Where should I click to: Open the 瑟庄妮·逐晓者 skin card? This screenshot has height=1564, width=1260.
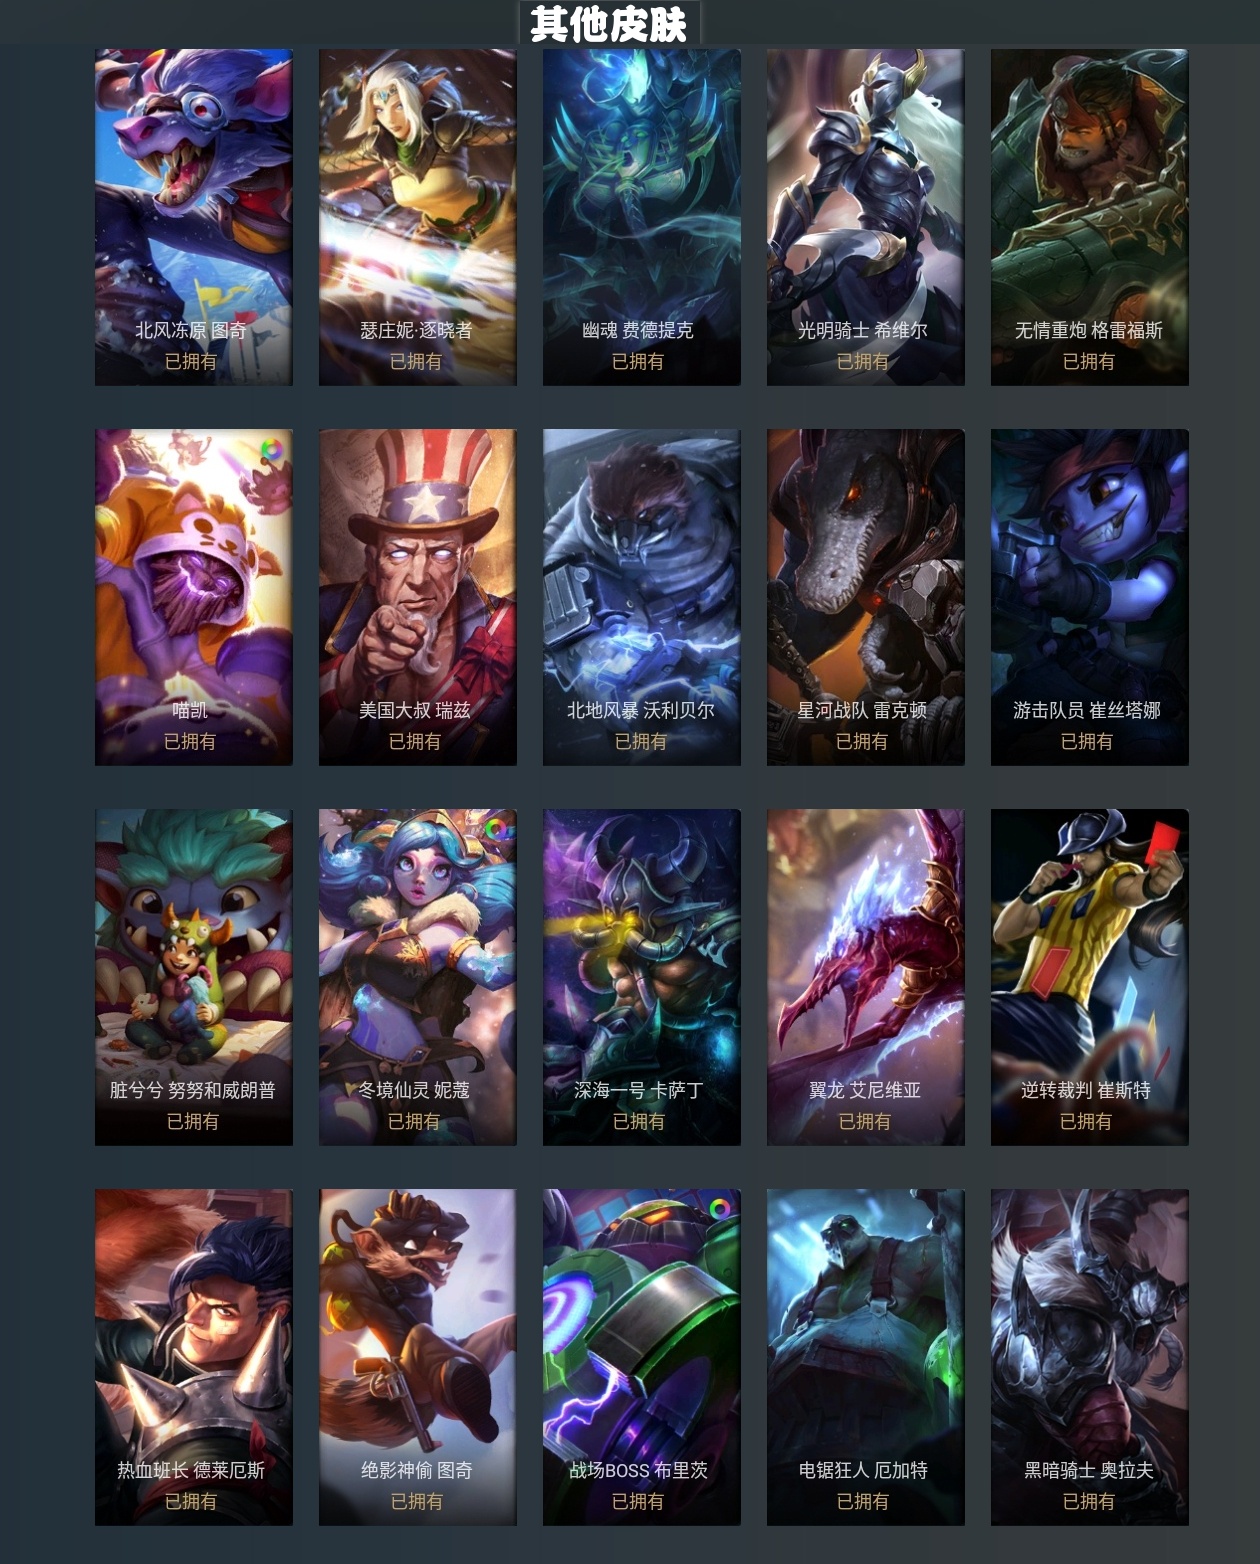(x=418, y=217)
